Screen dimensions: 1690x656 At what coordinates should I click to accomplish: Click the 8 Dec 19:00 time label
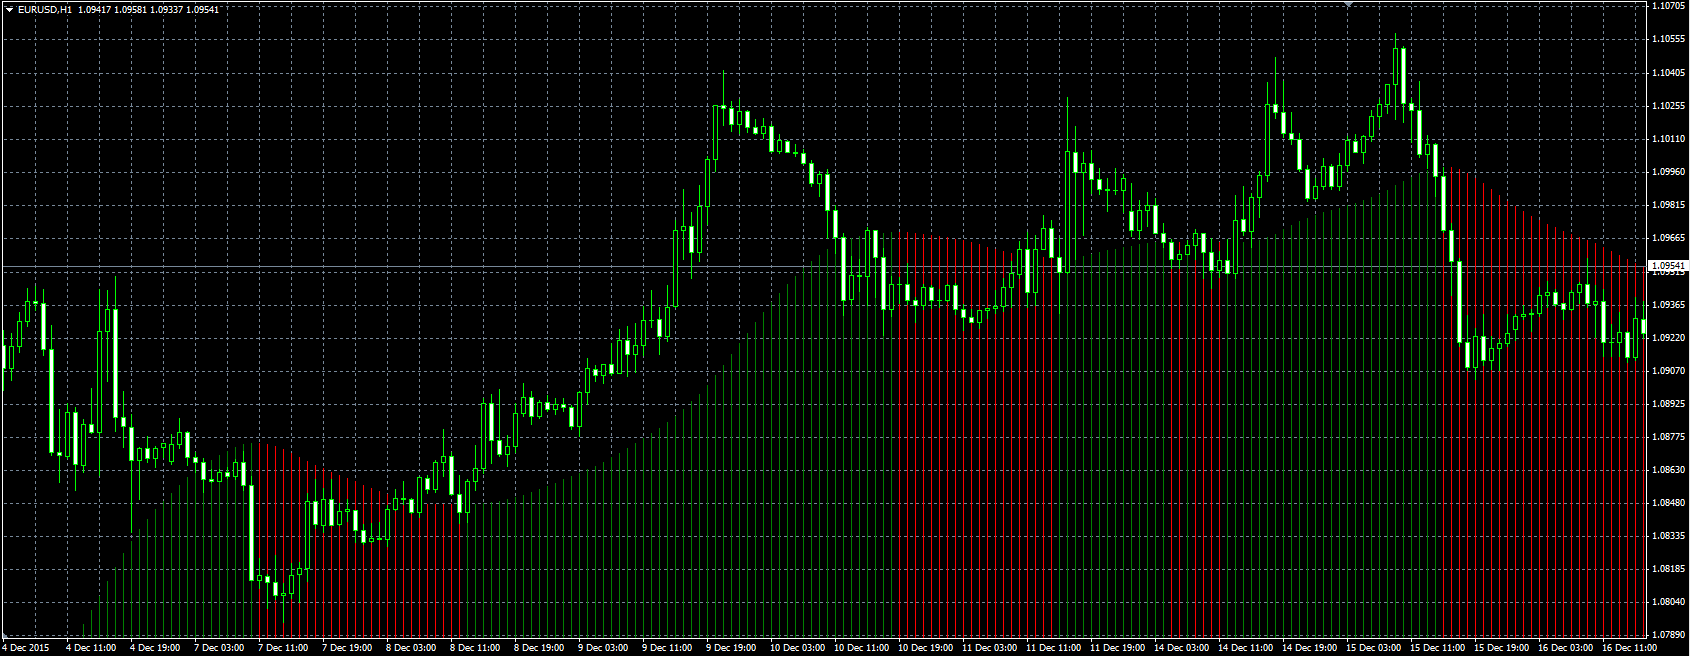(539, 648)
